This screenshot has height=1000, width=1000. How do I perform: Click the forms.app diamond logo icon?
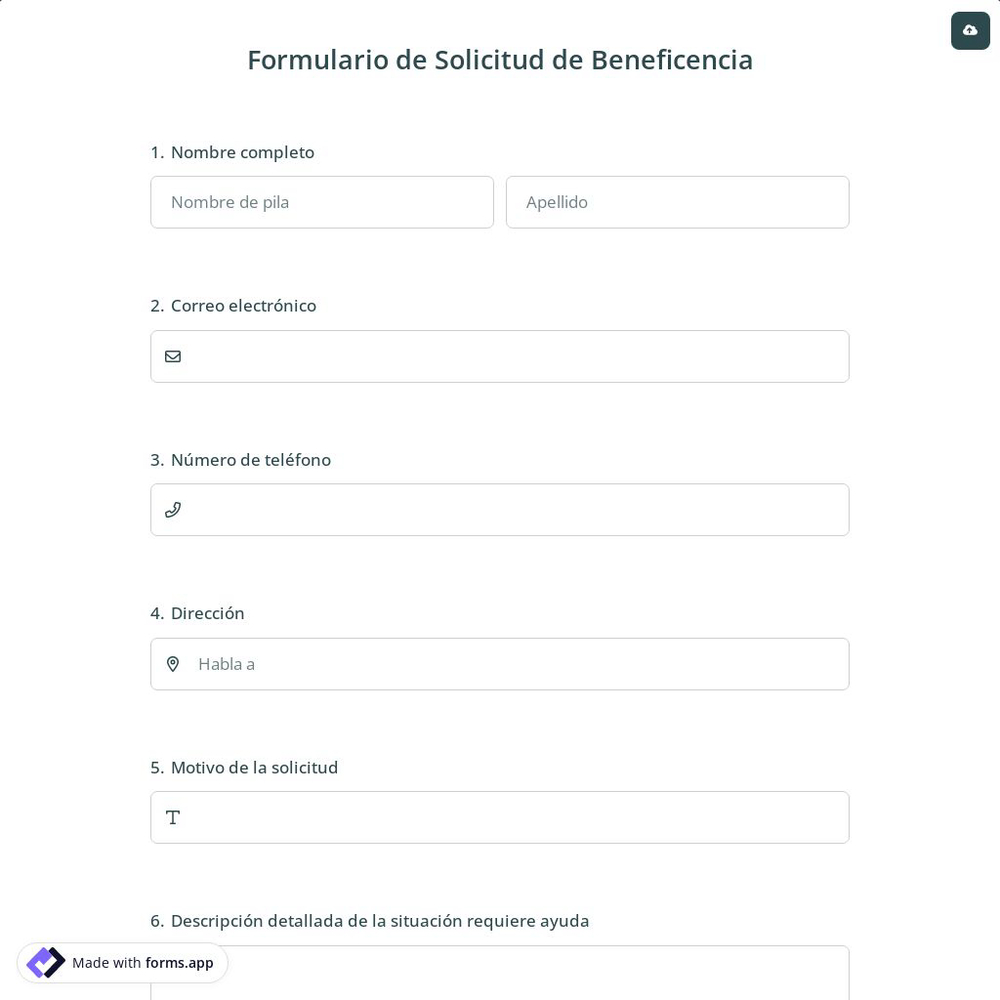[45, 962]
